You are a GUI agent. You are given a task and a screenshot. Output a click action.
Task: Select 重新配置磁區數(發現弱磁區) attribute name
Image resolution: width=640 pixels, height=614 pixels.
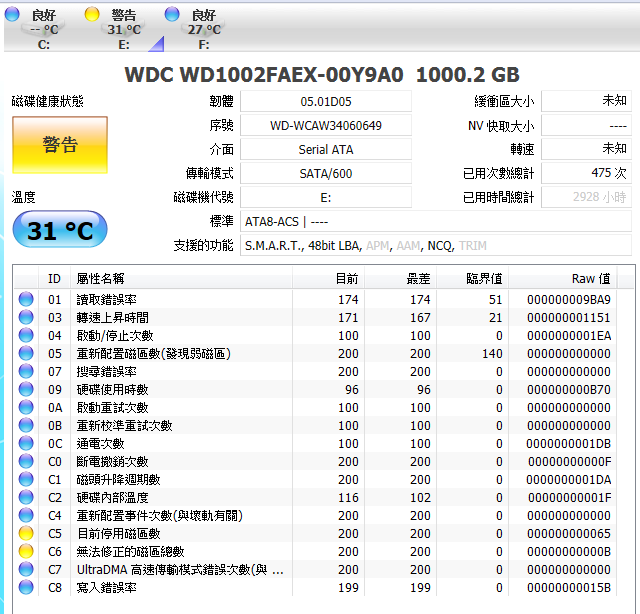click(x=154, y=353)
